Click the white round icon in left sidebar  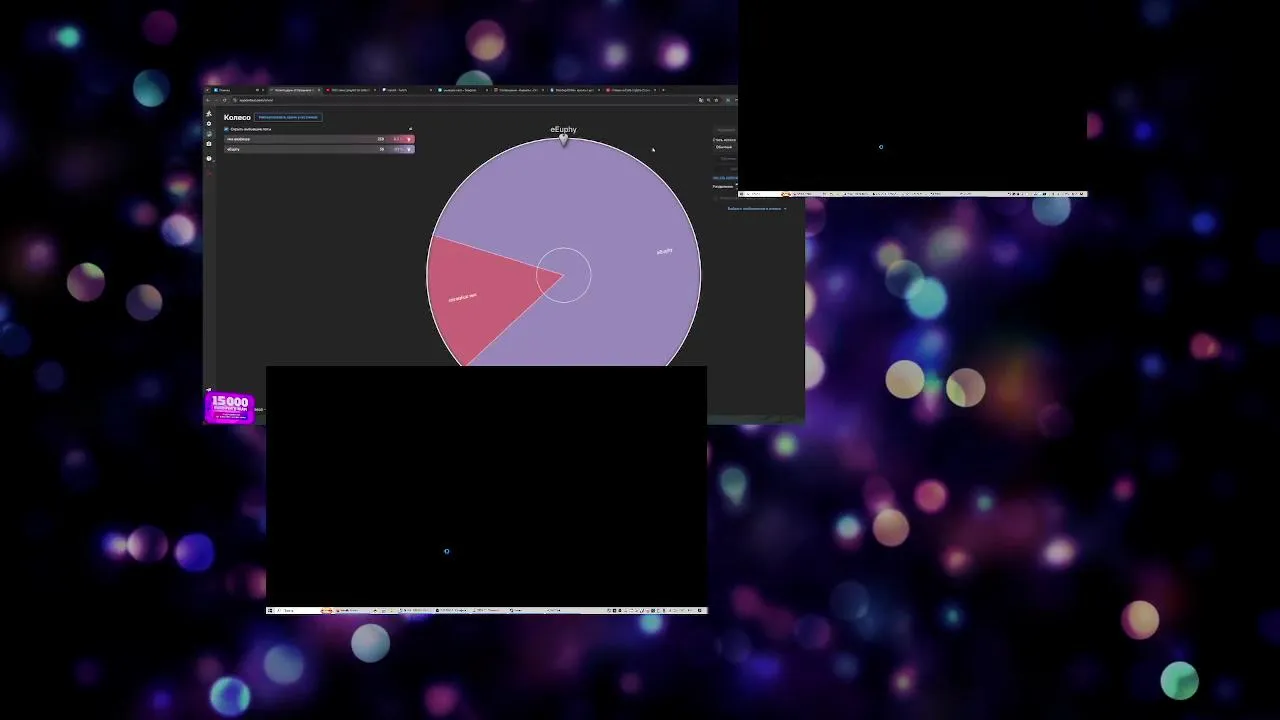coord(209,158)
